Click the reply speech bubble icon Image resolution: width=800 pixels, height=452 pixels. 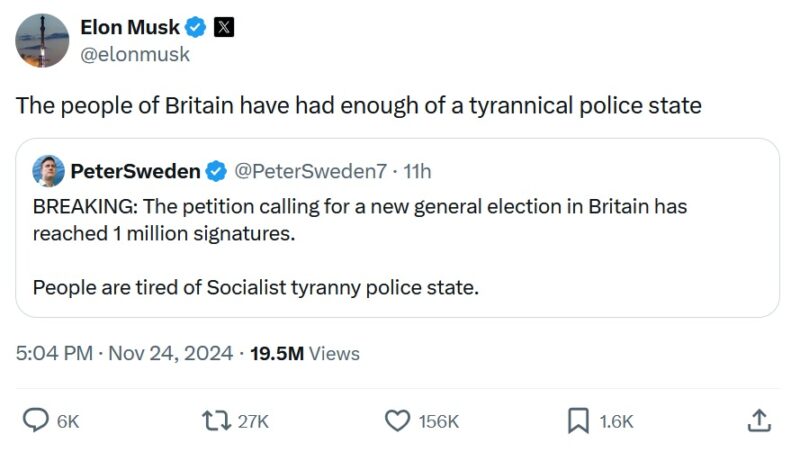point(36,421)
